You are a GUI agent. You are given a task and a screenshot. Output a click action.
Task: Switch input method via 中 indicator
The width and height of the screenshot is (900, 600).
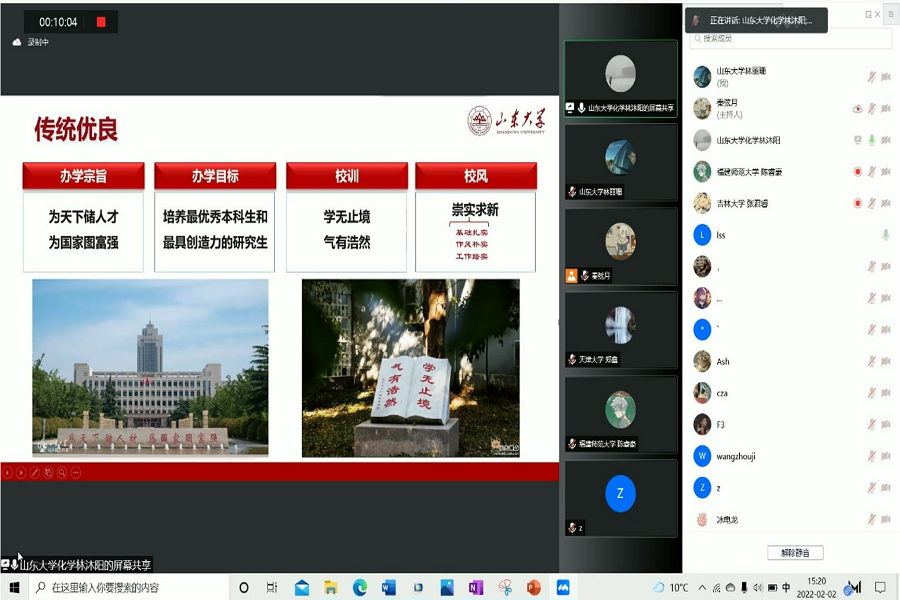786,587
